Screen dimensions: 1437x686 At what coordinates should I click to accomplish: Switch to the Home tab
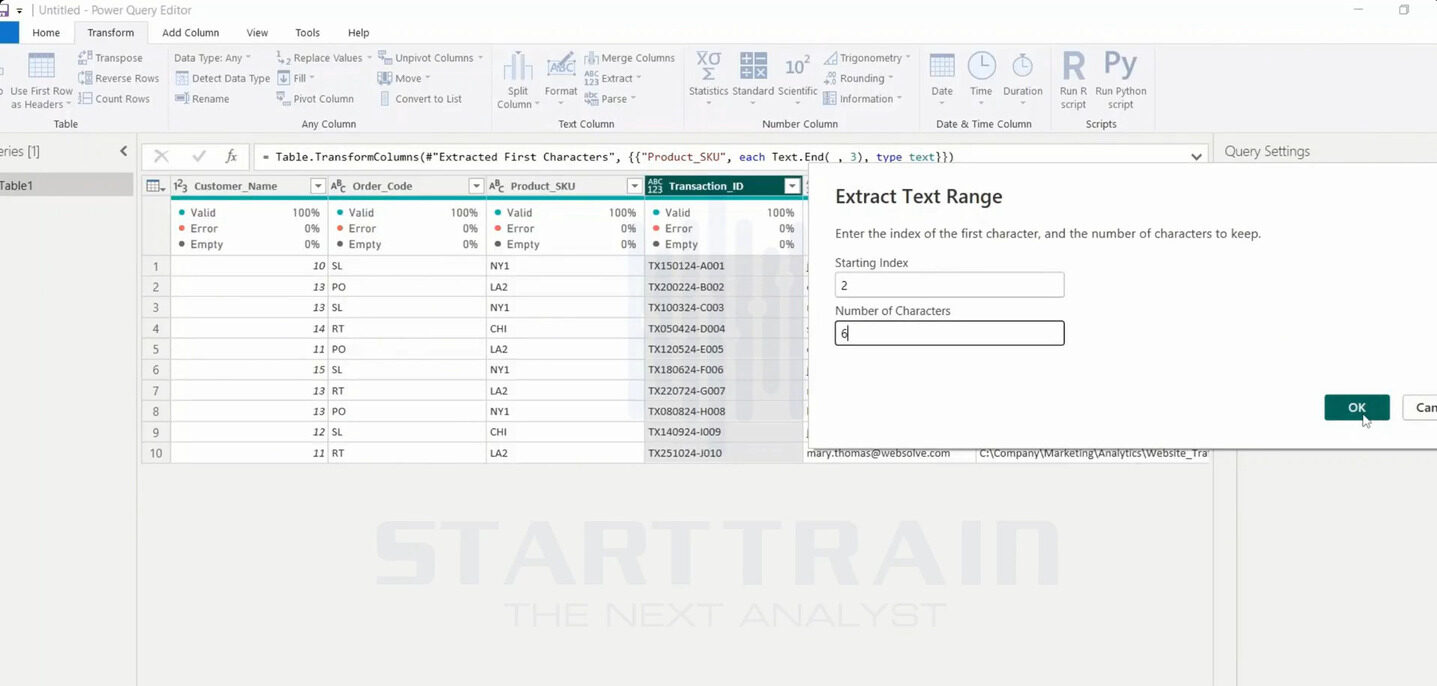(x=46, y=33)
